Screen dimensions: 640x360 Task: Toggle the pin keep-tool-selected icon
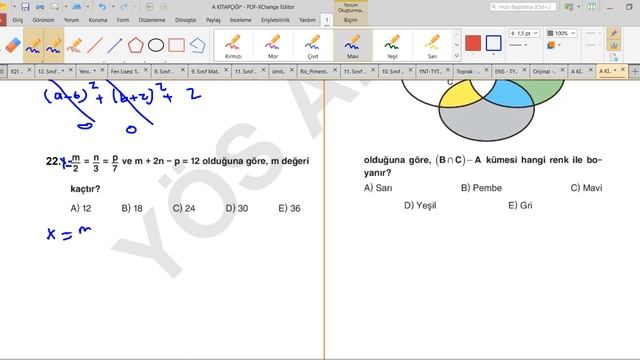coord(613,33)
